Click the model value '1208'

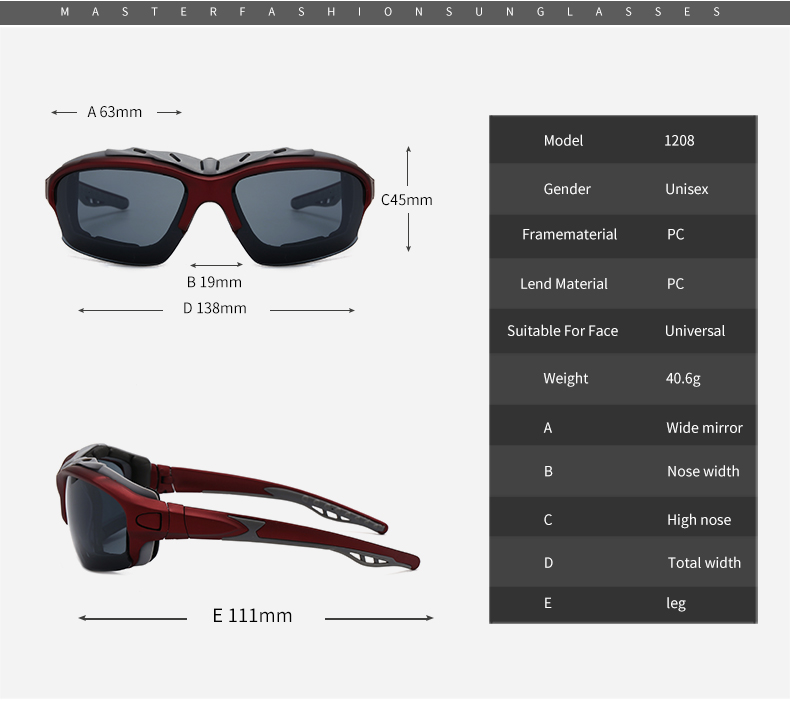(679, 141)
